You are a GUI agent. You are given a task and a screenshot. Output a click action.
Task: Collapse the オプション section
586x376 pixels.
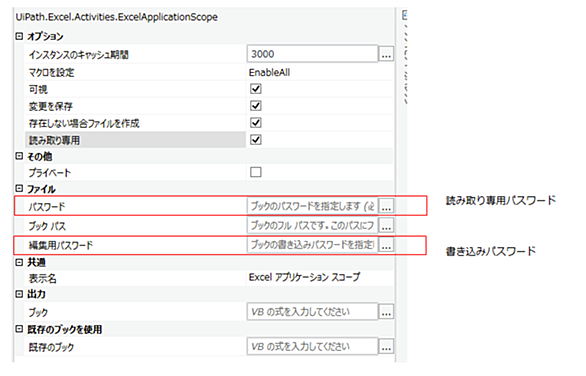point(19,36)
